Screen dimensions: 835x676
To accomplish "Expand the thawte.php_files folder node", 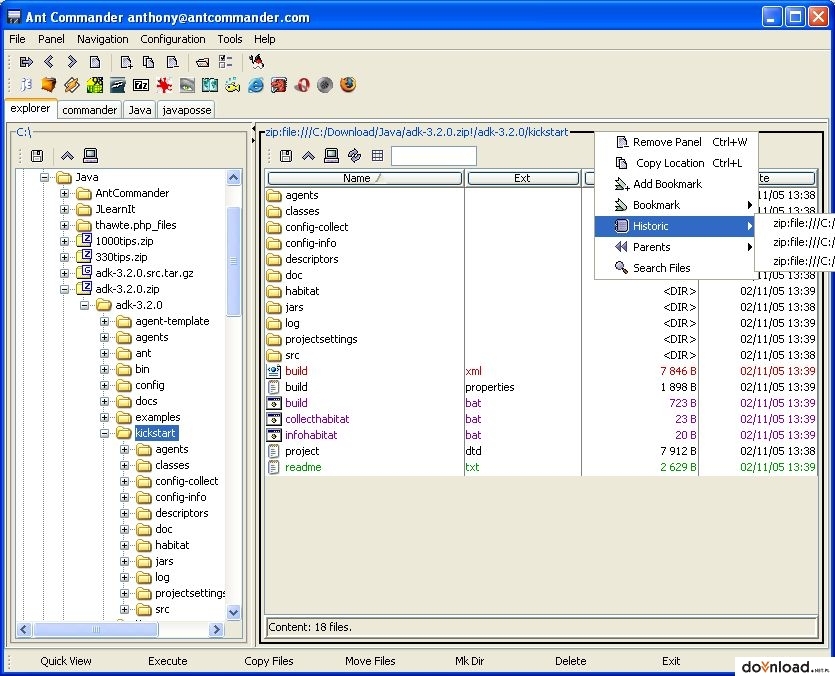I will tap(64, 225).
